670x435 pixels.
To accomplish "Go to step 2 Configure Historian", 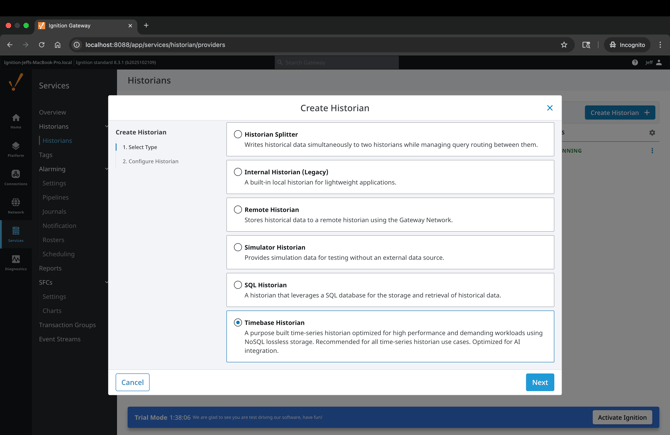I will pos(151,161).
